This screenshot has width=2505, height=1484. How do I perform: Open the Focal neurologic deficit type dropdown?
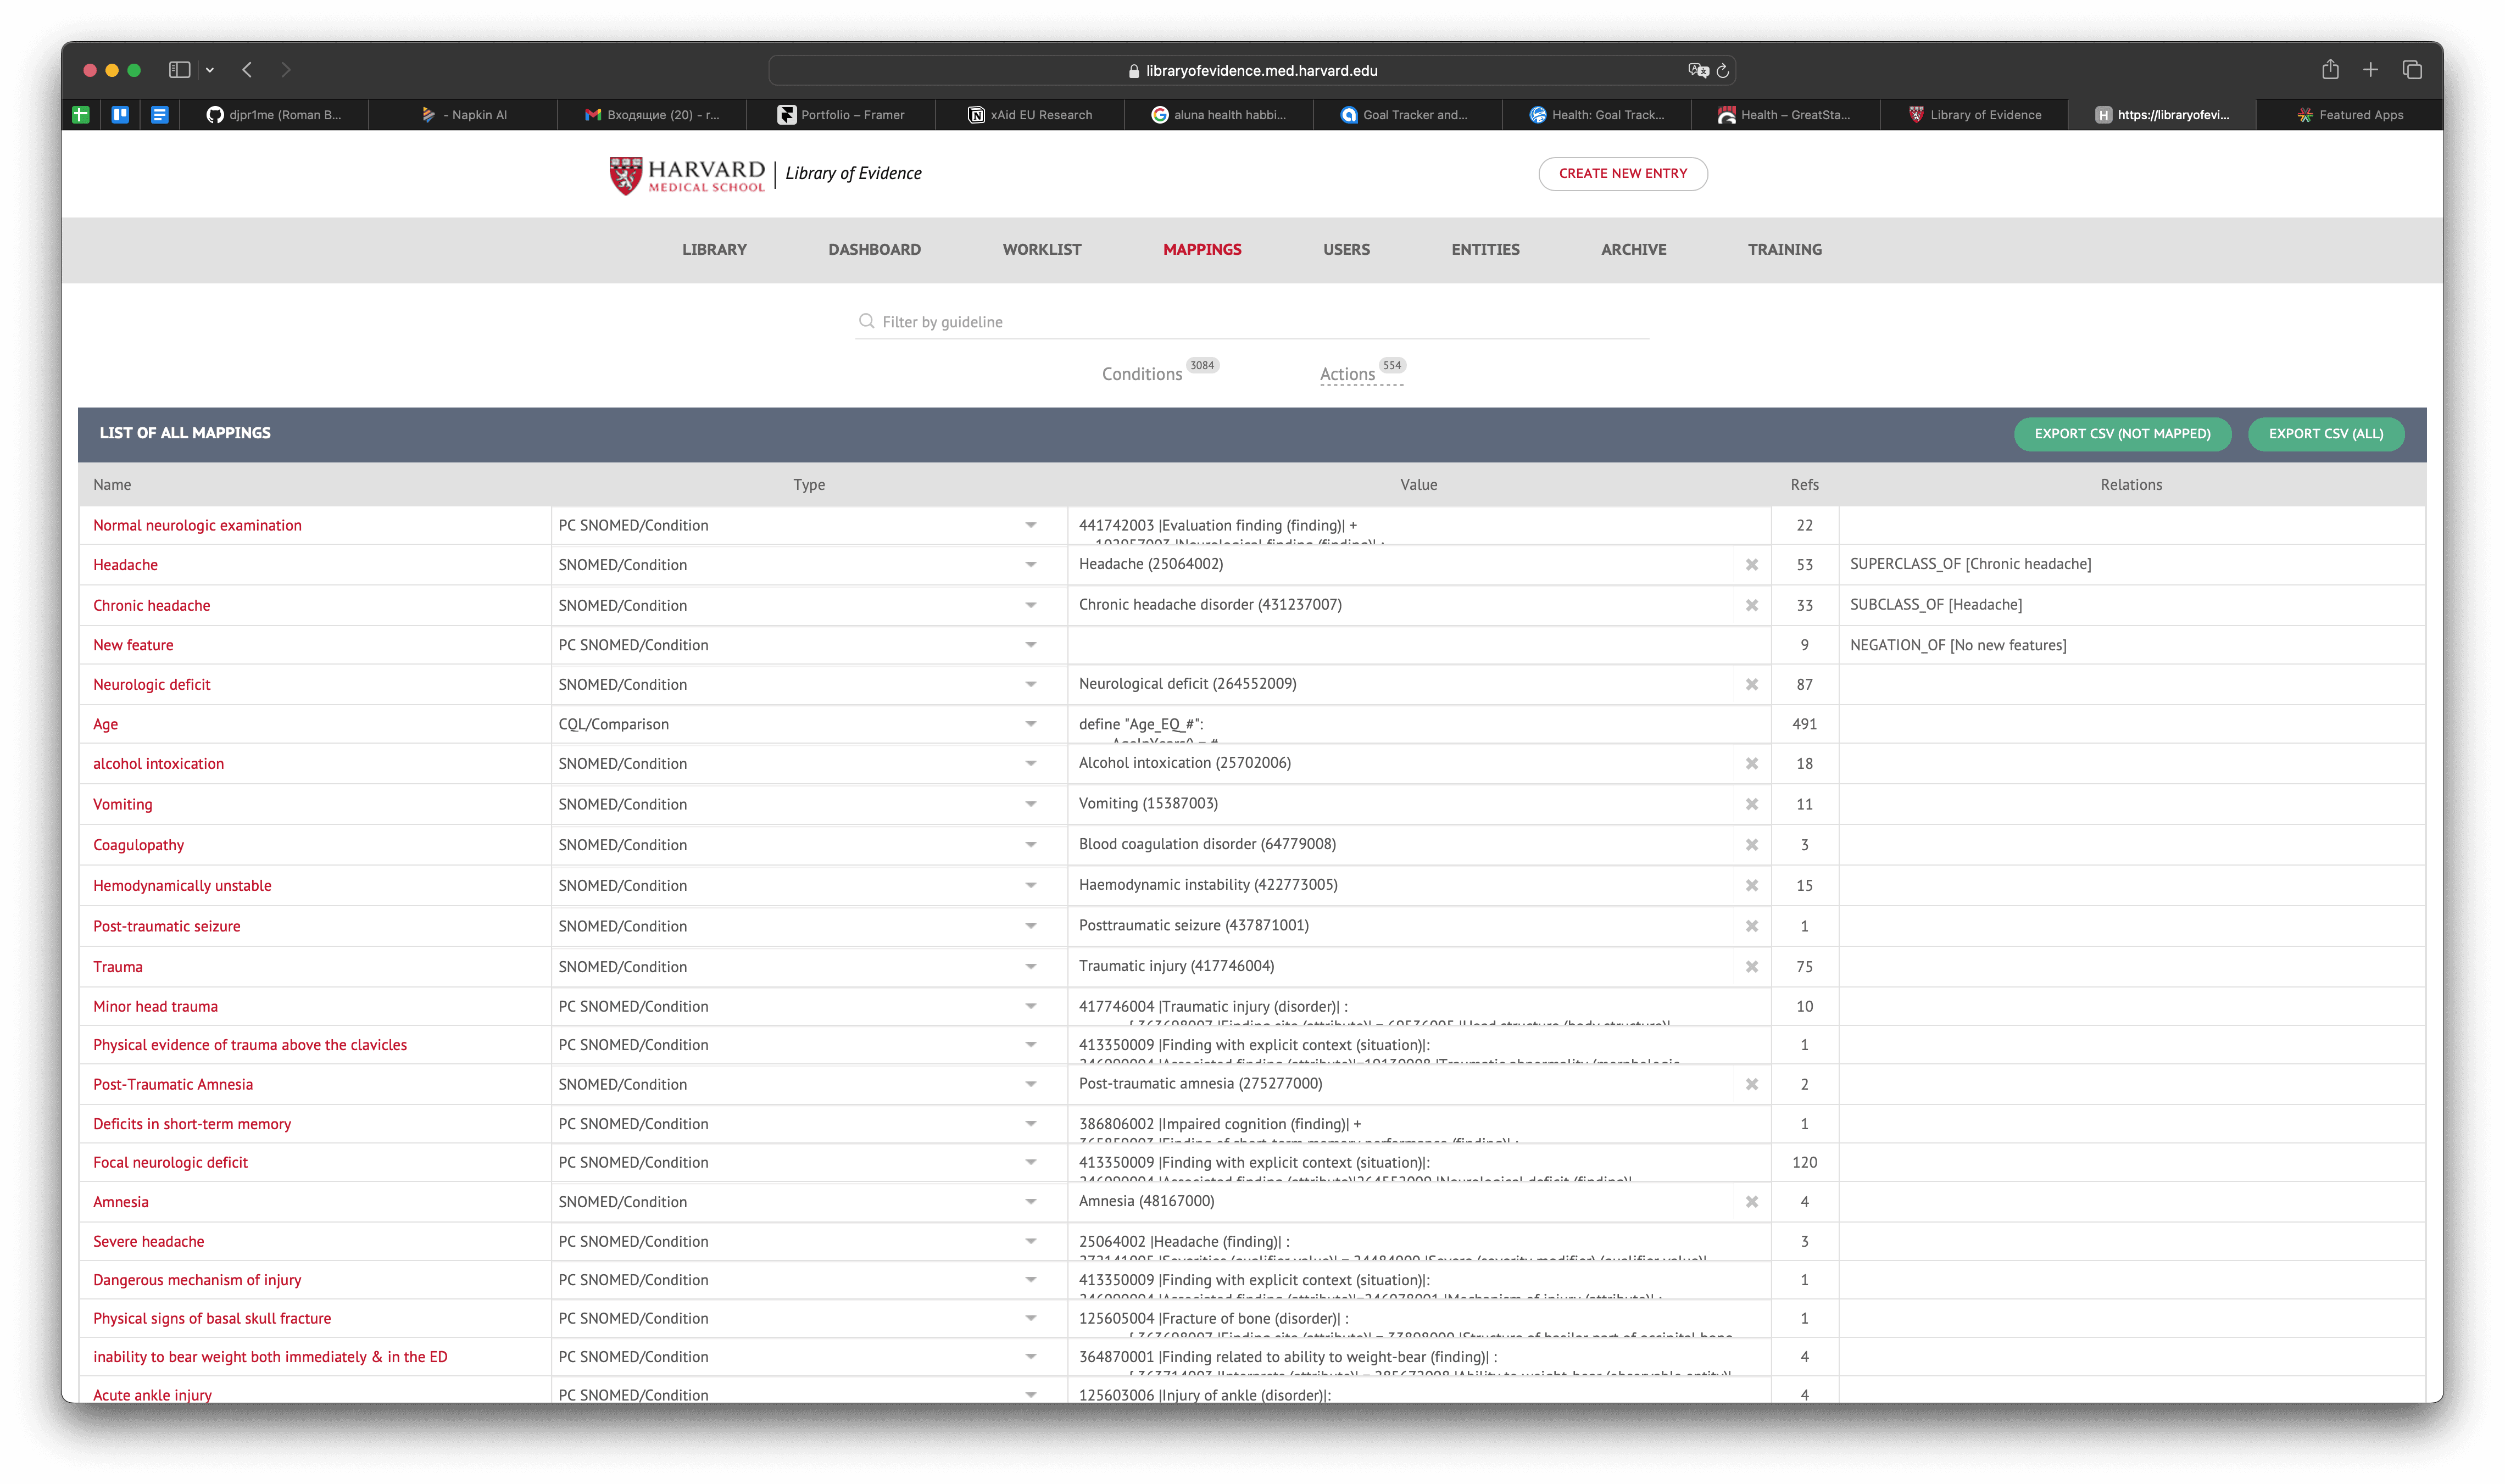1030,1162
